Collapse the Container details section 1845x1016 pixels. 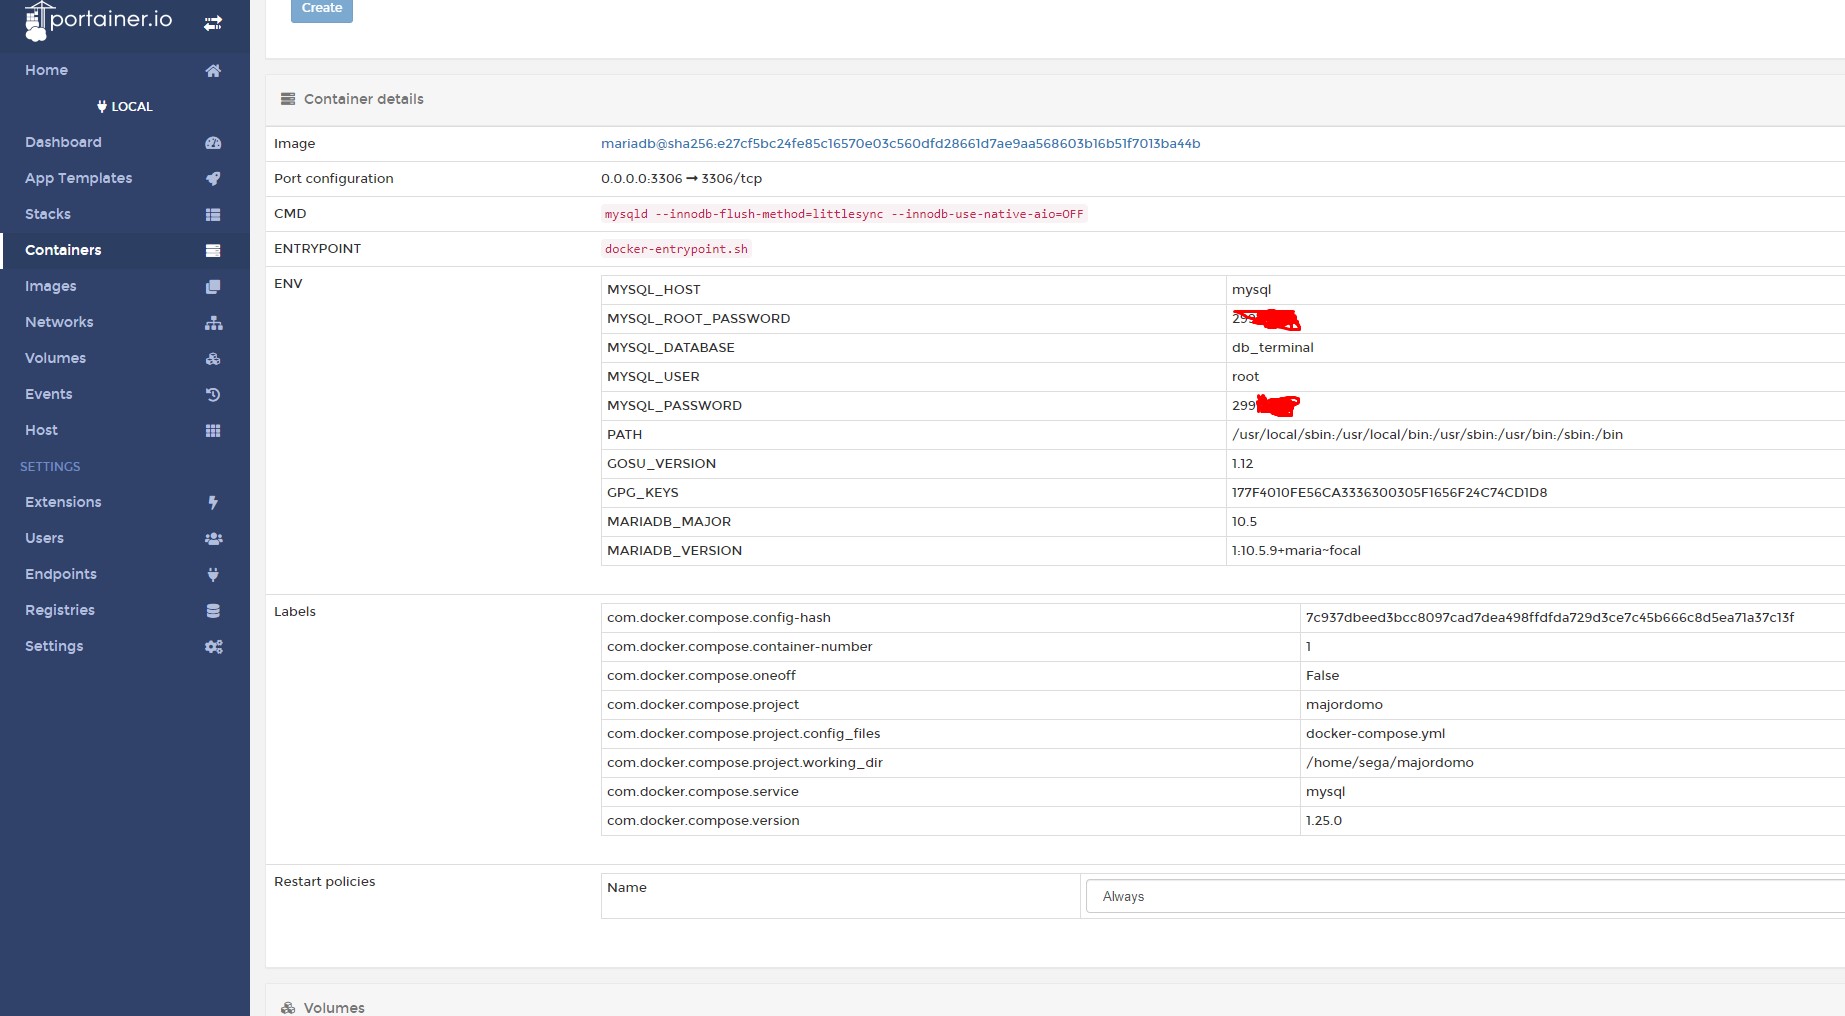tap(363, 99)
